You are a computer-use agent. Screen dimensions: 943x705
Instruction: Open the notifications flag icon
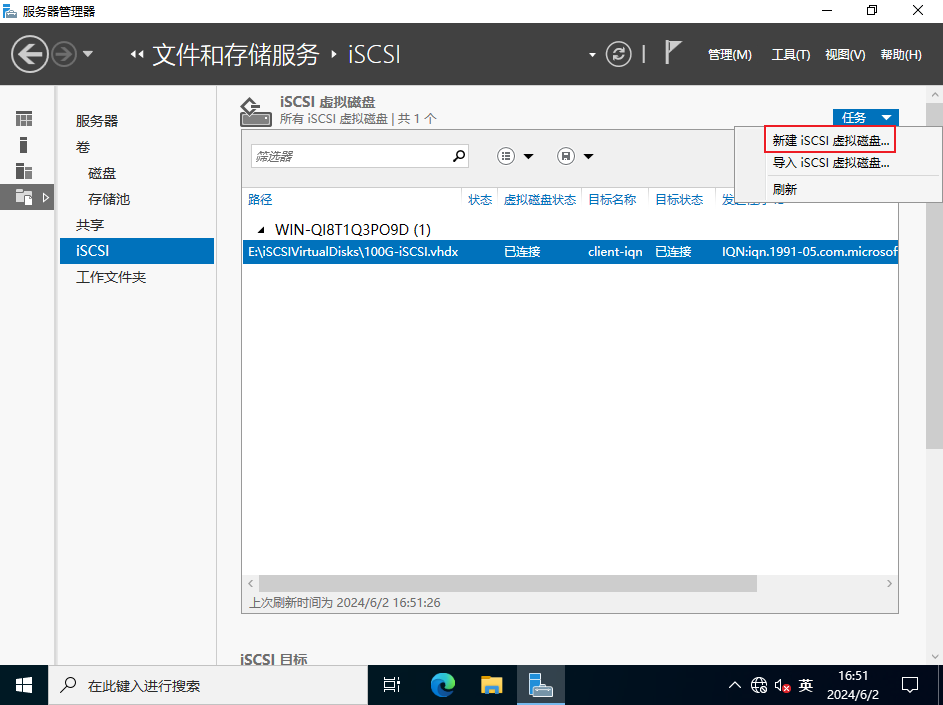[673, 54]
